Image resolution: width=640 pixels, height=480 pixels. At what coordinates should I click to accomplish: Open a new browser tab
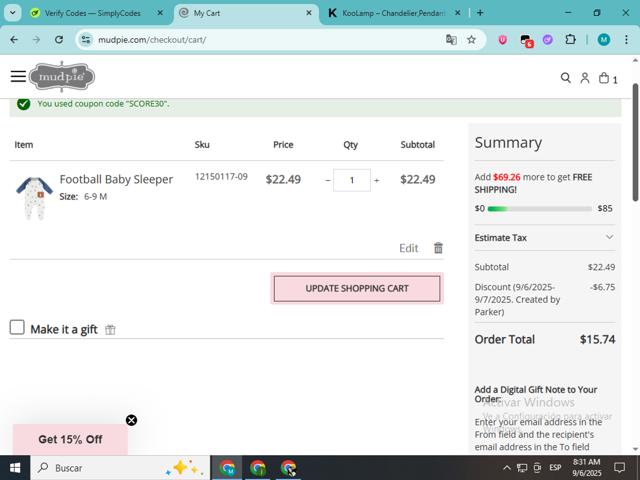[480, 13]
